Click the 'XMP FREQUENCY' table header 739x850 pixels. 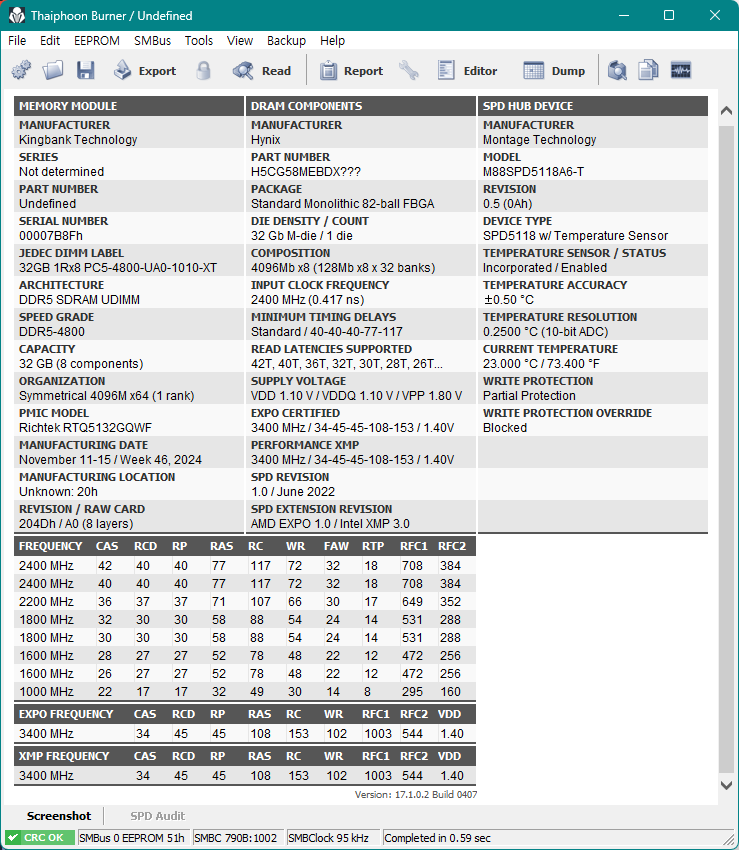tap(64, 756)
